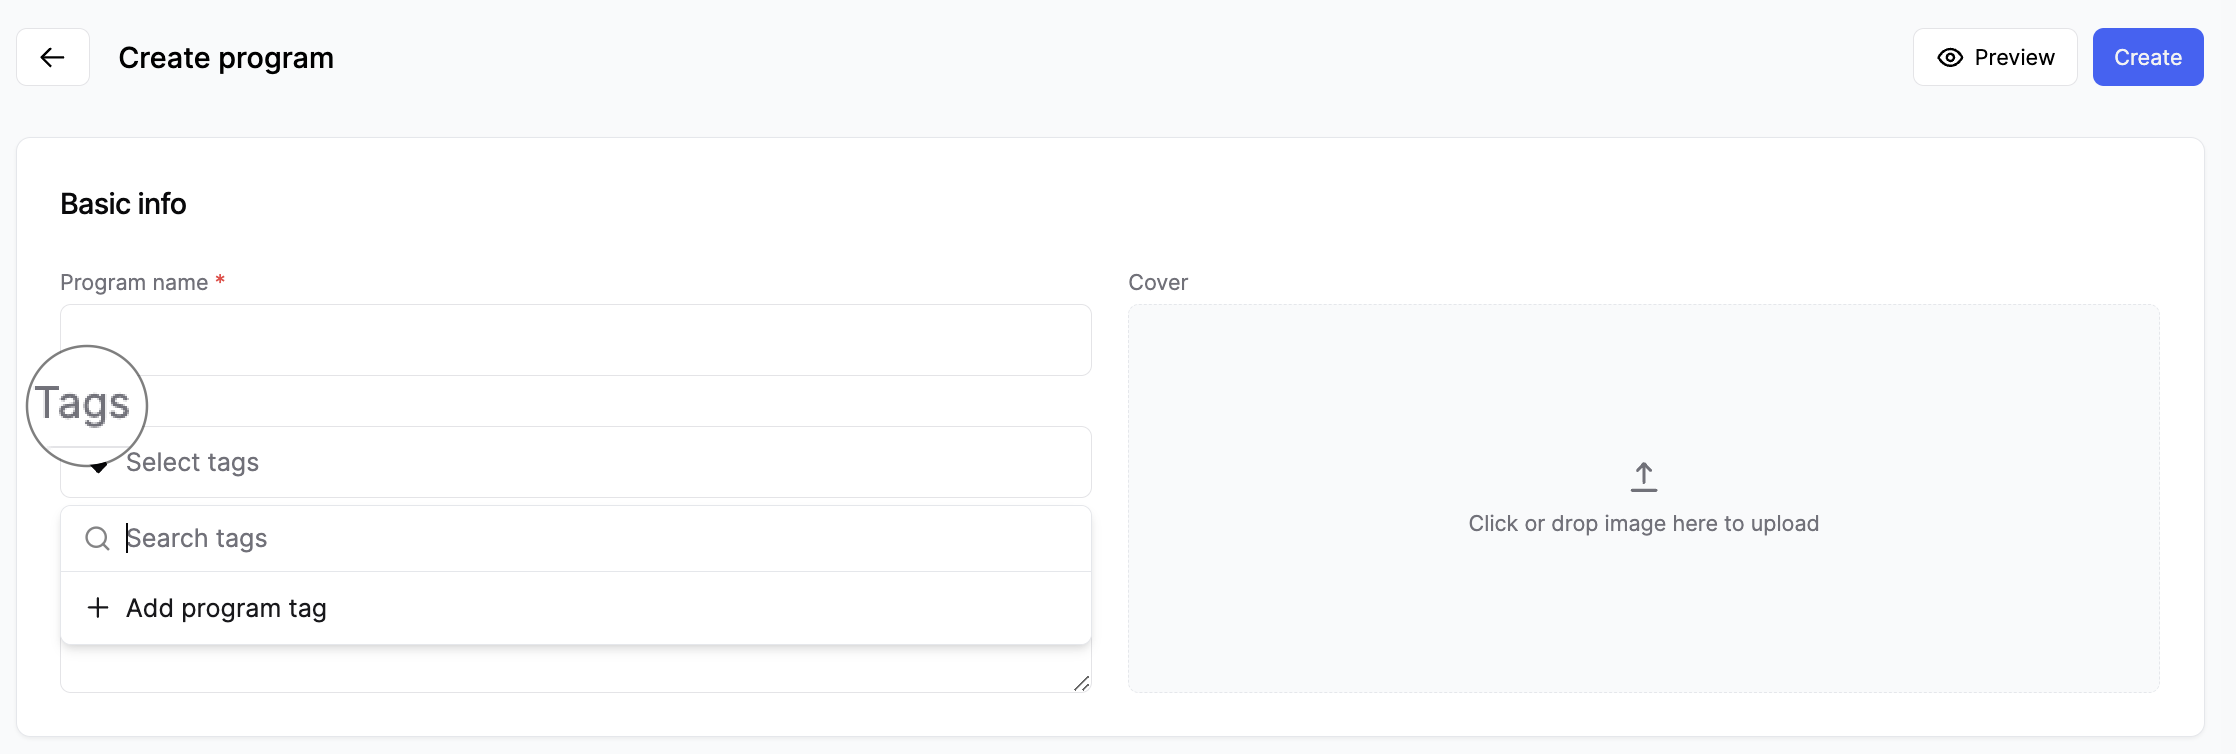Grab the textarea resize handle
The width and height of the screenshot is (2236, 754).
pyautogui.click(x=1081, y=683)
